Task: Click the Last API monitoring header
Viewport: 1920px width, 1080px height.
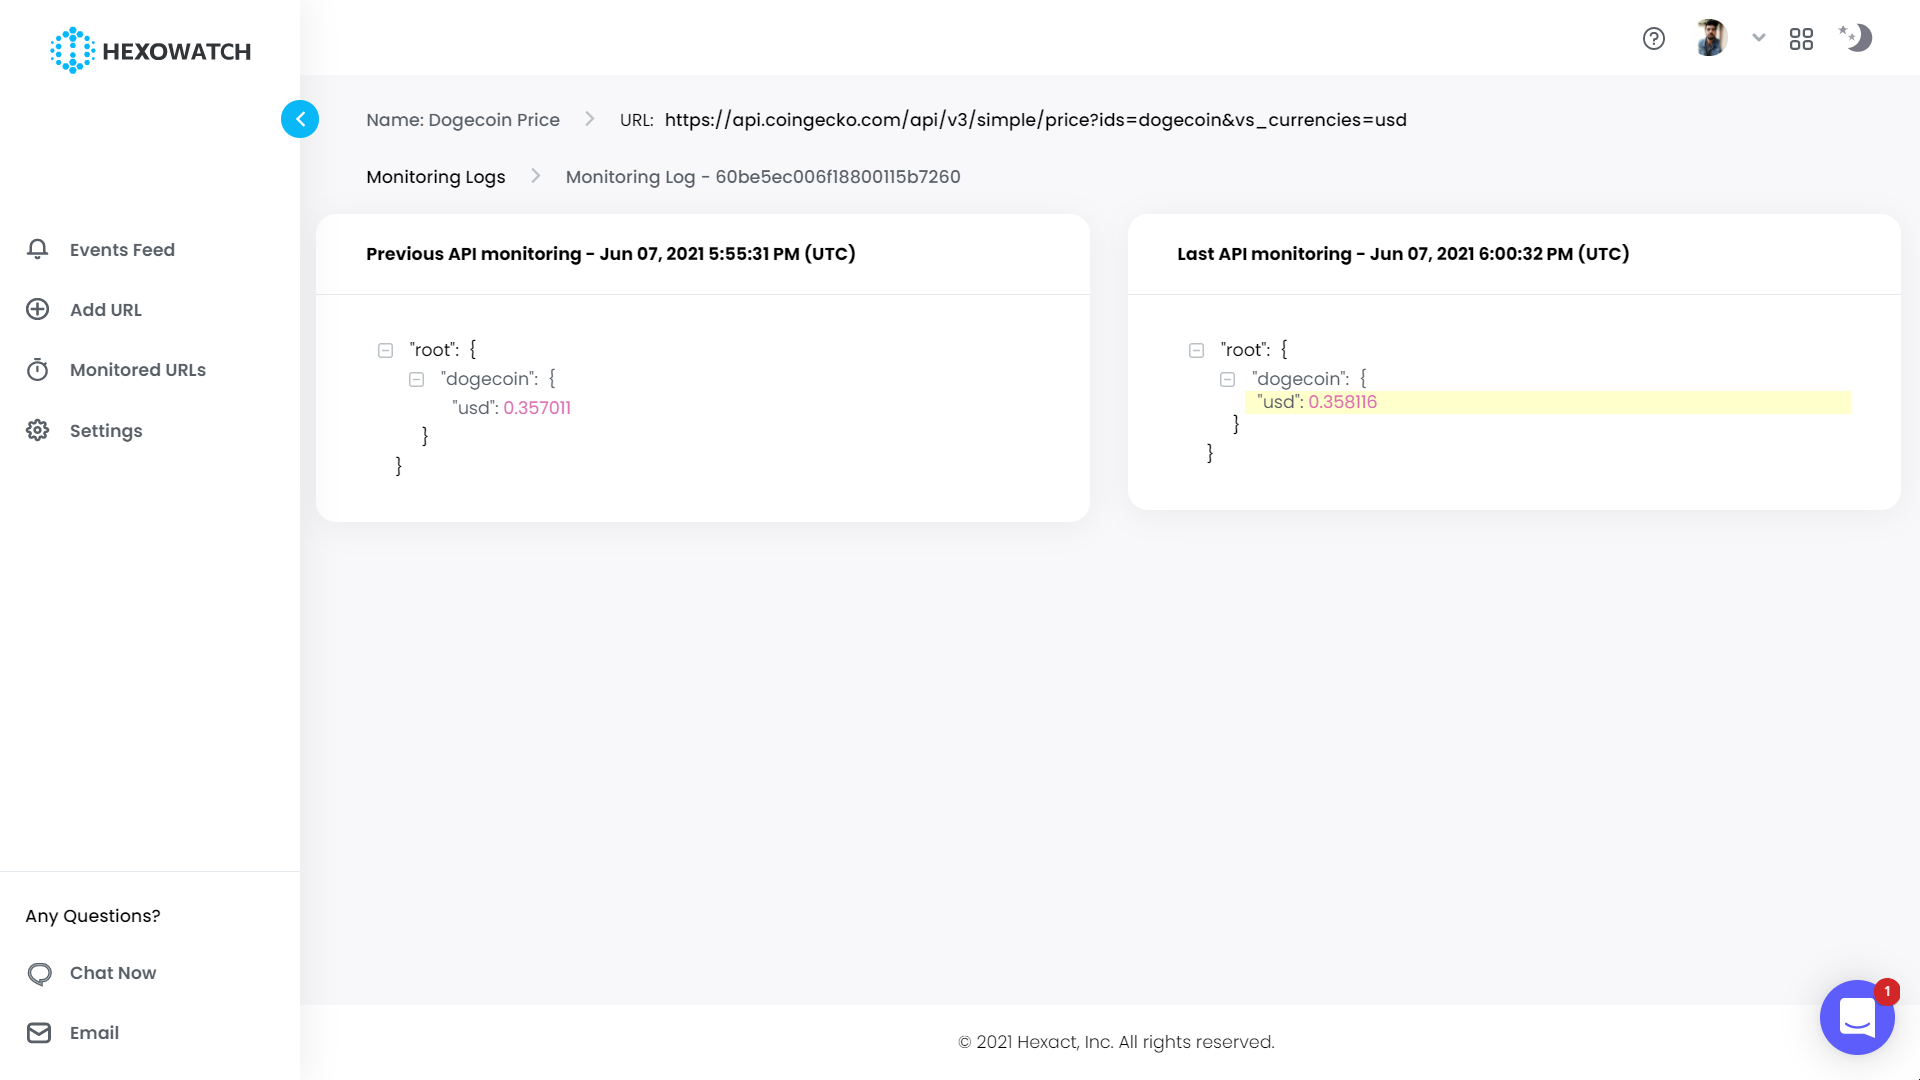Action: point(1403,254)
